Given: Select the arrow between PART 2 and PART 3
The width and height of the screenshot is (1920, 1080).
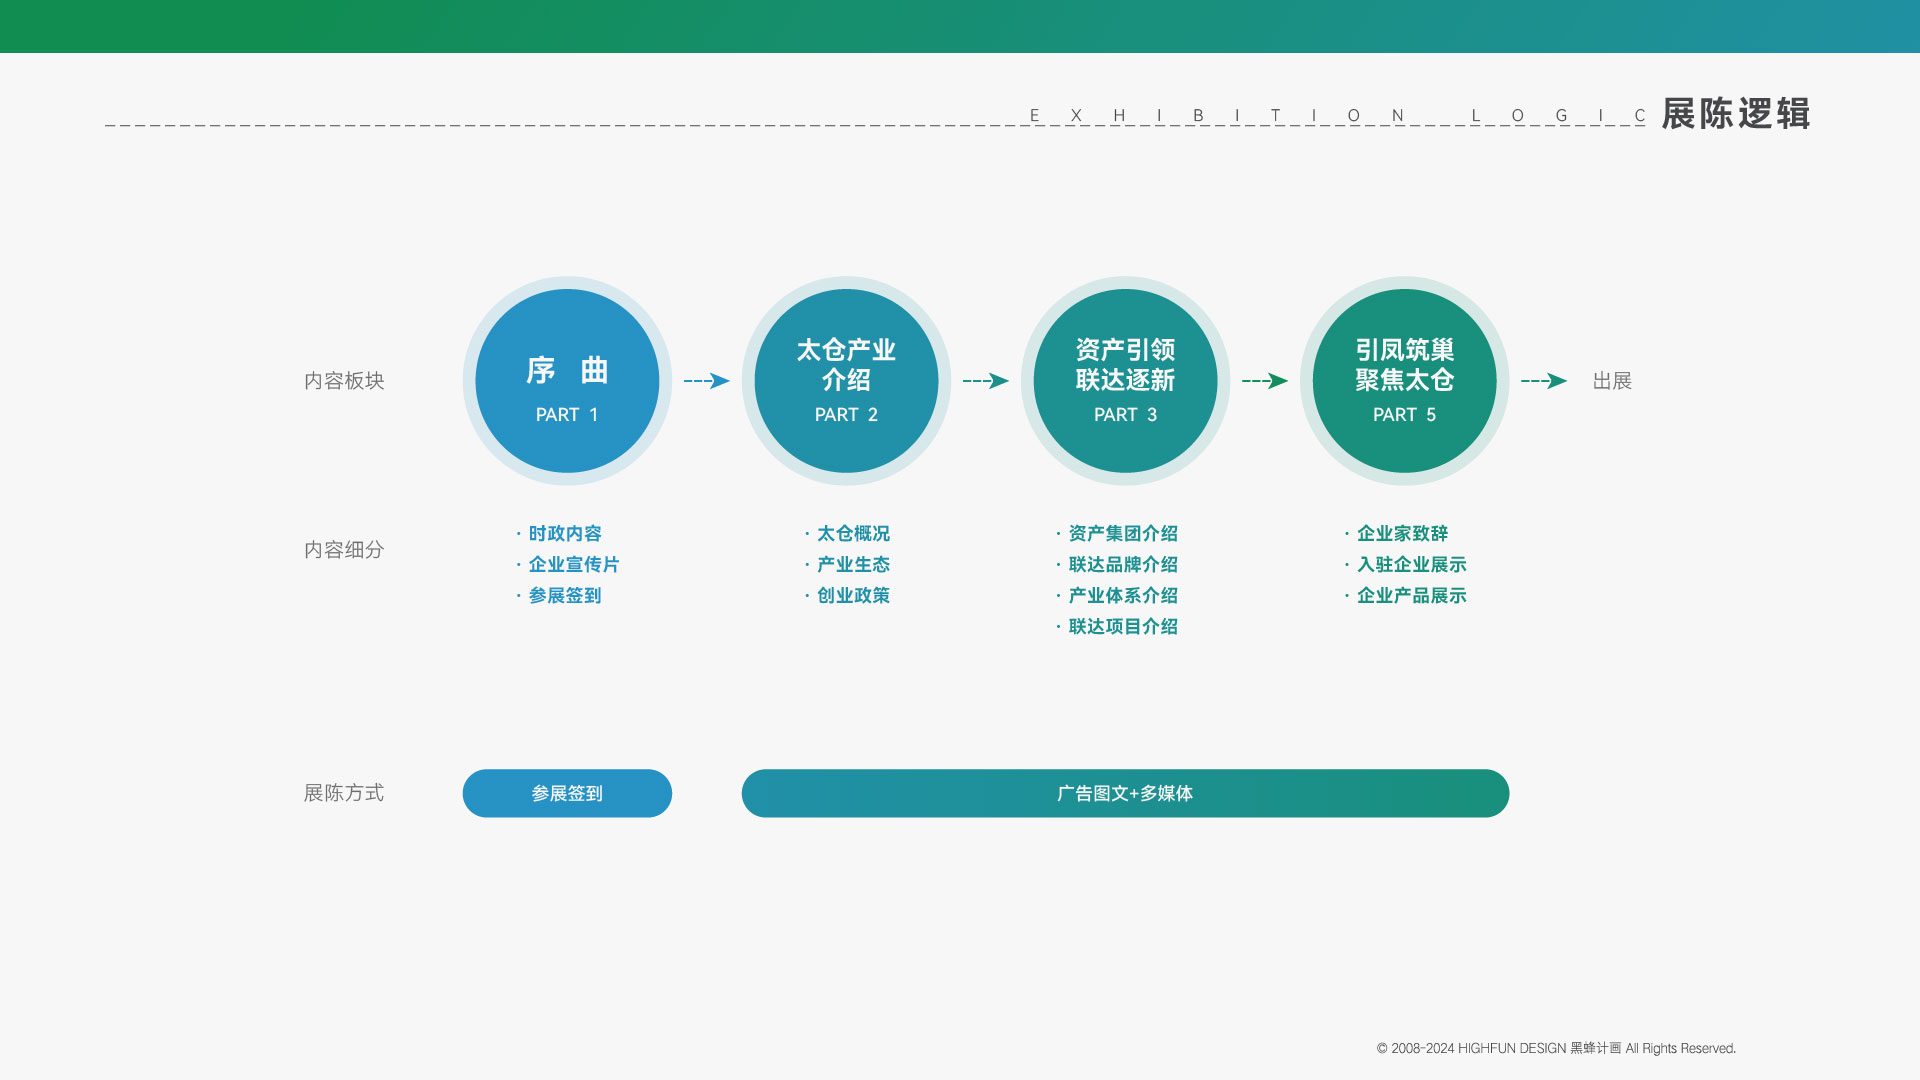Looking at the screenshot, I should 983,380.
